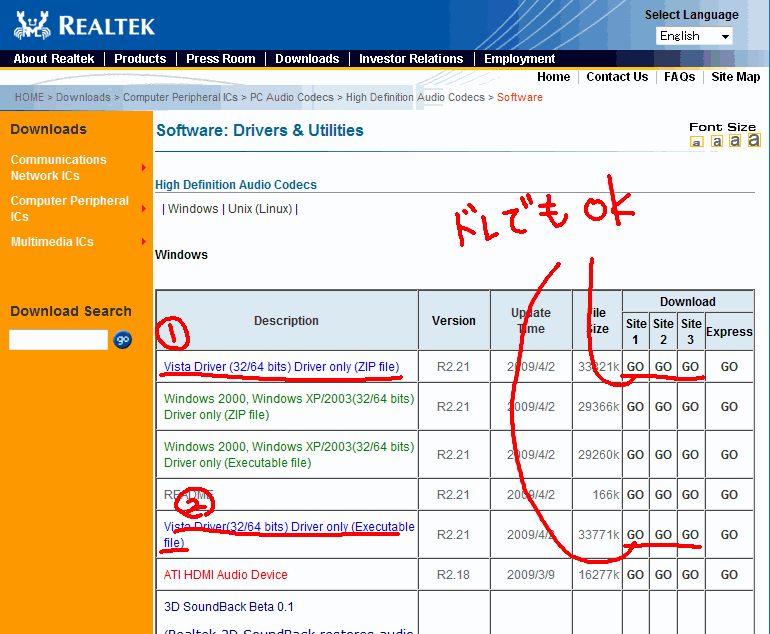This screenshot has height=634, width=770.
Task: Open the Press Room menu
Action: 220,58
